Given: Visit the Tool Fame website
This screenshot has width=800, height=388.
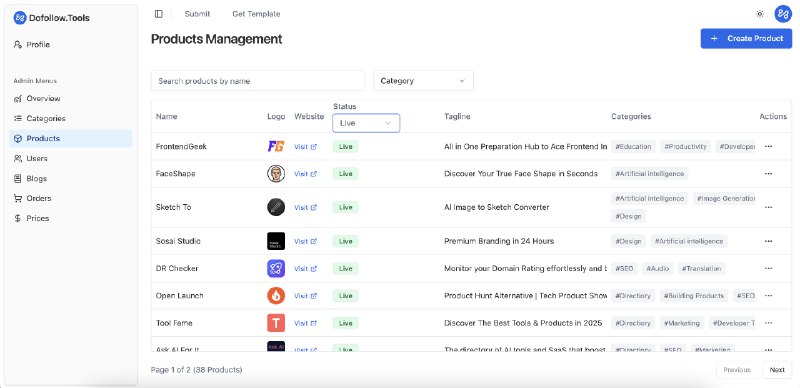Looking at the screenshot, I should (306, 323).
